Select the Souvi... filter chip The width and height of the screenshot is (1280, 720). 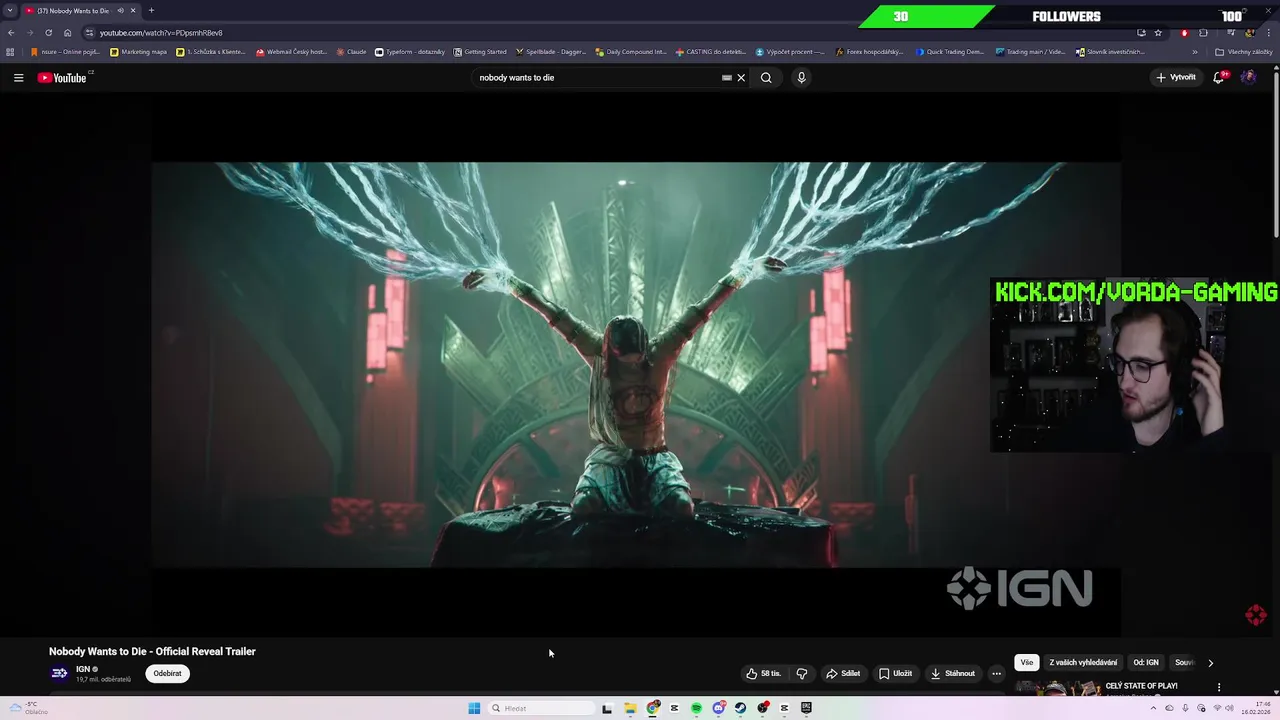pyautogui.click(x=1184, y=662)
